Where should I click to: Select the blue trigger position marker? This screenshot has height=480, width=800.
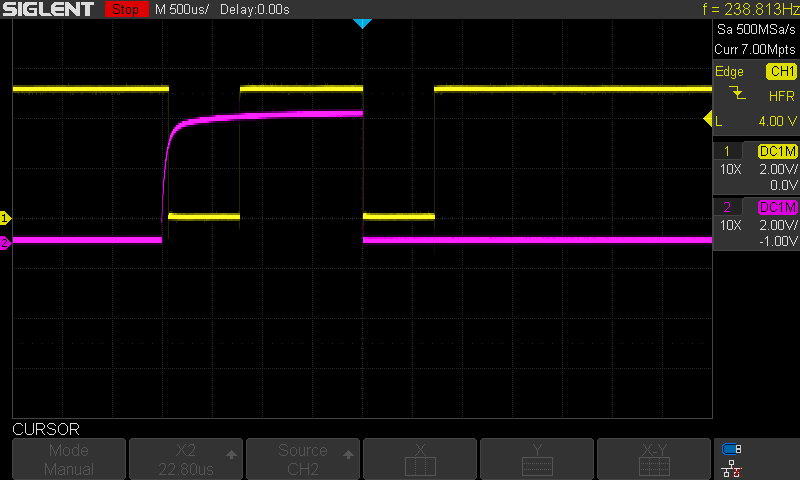362,23
